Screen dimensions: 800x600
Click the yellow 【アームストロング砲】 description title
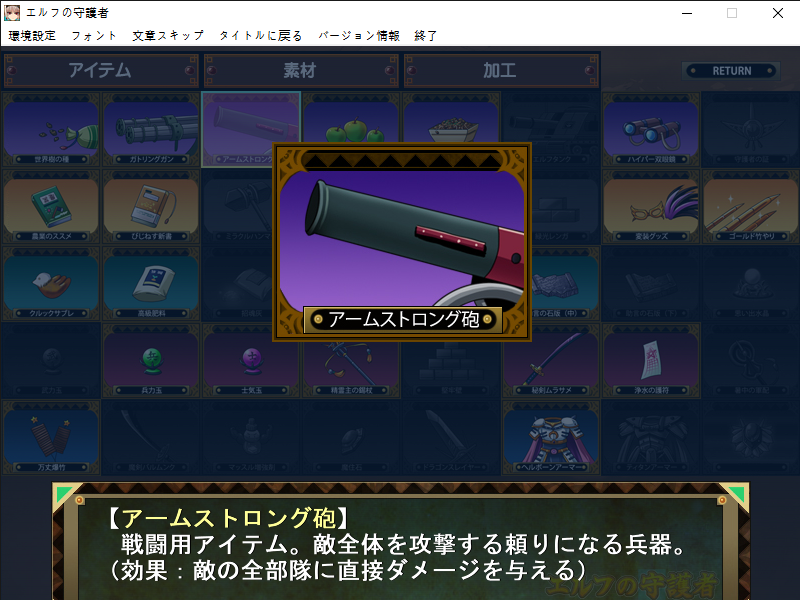coord(229,518)
